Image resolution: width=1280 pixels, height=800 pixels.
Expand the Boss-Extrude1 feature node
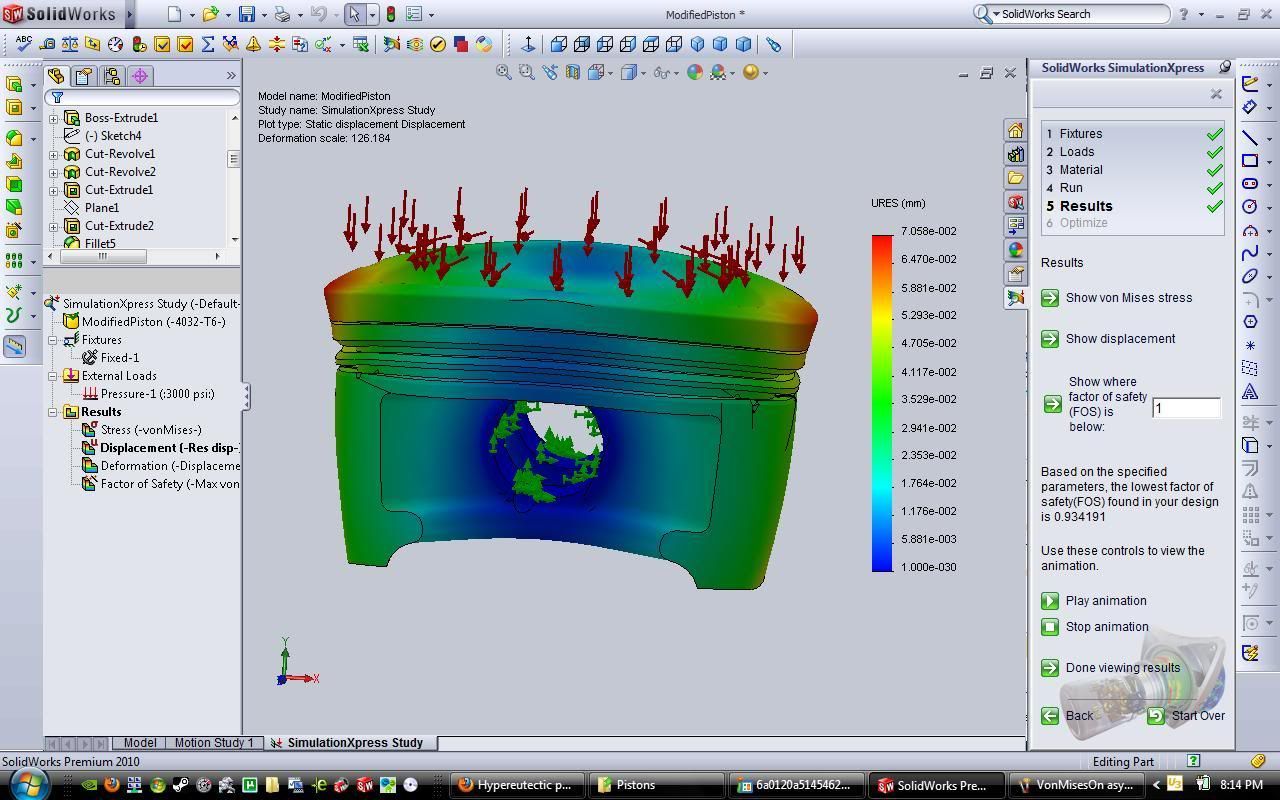(x=54, y=118)
